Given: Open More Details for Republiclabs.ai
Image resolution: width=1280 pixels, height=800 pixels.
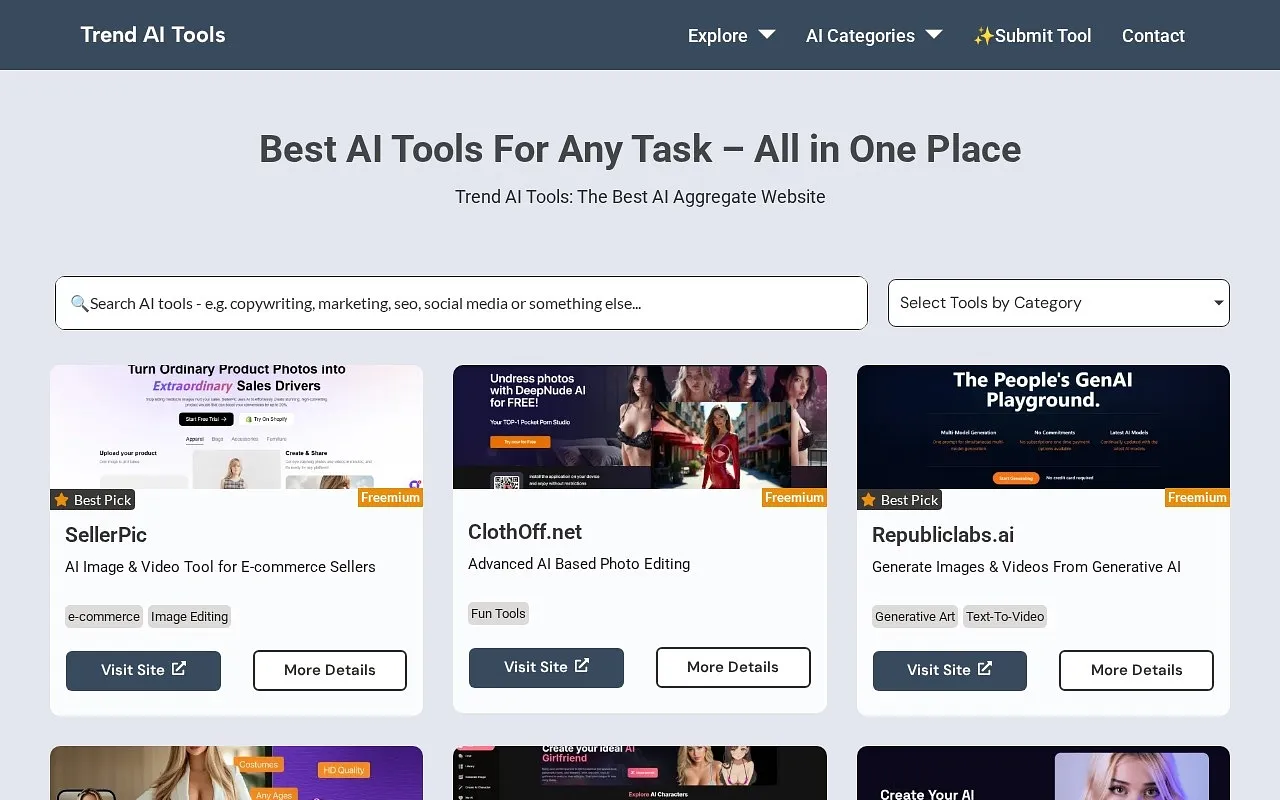Looking at the screenshot, I should pos(1136,670).
